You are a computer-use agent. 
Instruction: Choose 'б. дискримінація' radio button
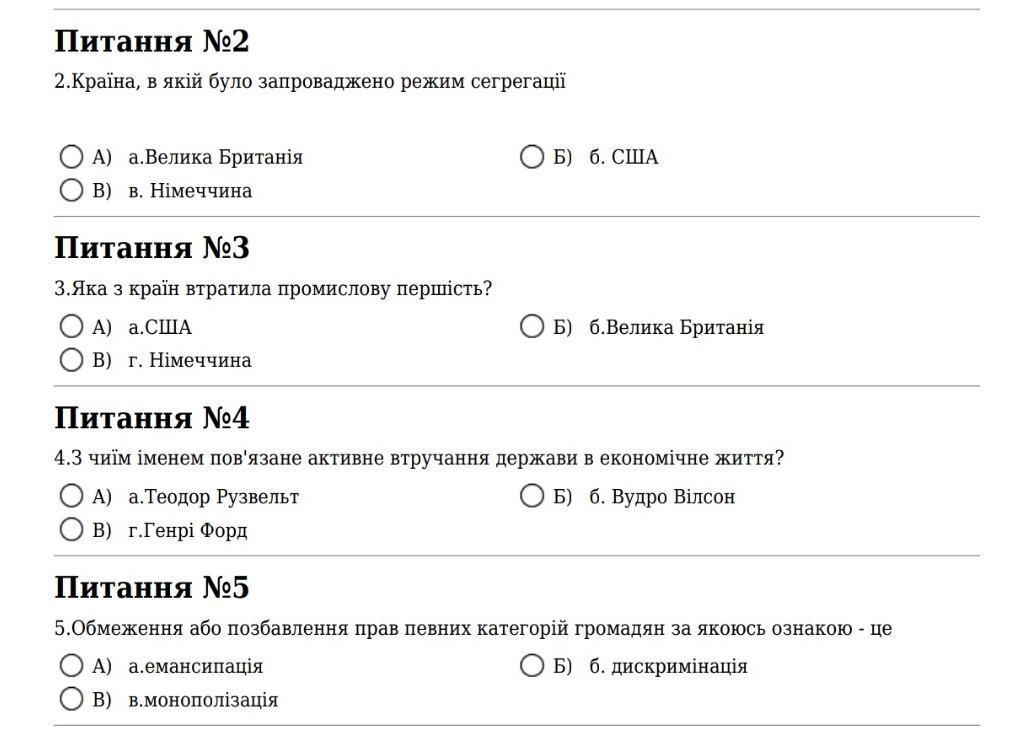pos(532,666)
